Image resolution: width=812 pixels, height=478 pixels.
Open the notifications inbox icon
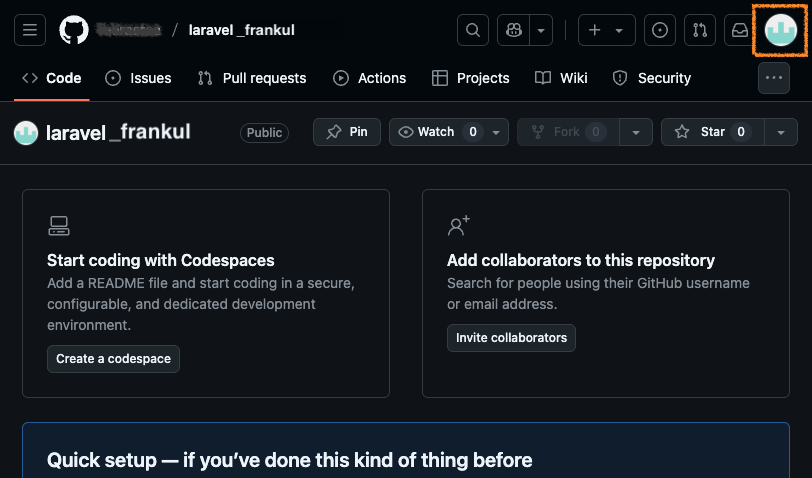click(740, 30)
